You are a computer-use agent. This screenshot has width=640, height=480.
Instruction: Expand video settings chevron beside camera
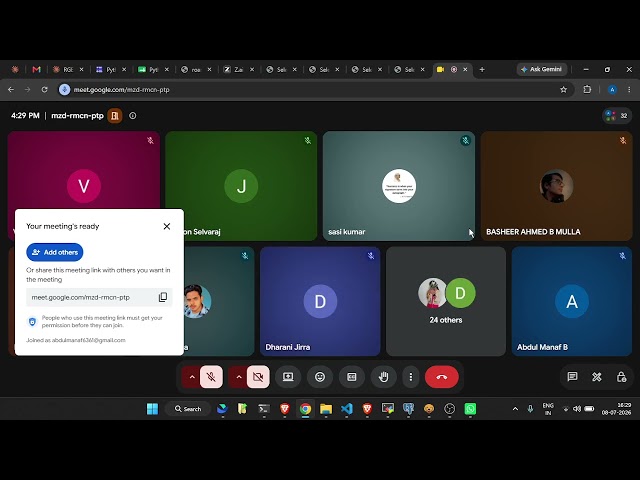pos(239,377)
